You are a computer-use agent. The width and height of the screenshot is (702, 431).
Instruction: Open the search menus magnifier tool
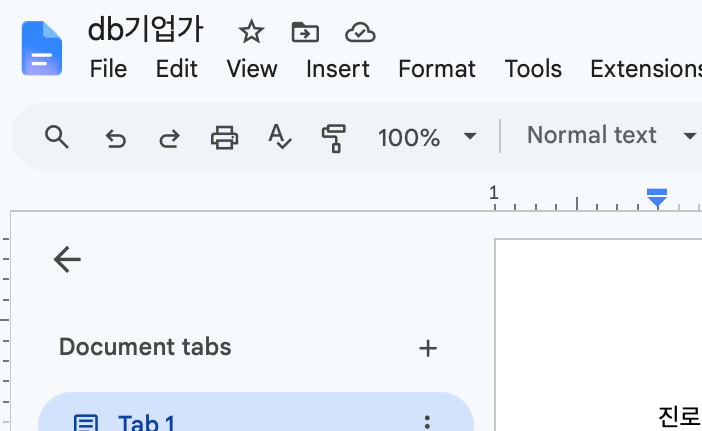click(x=57, y=137)
